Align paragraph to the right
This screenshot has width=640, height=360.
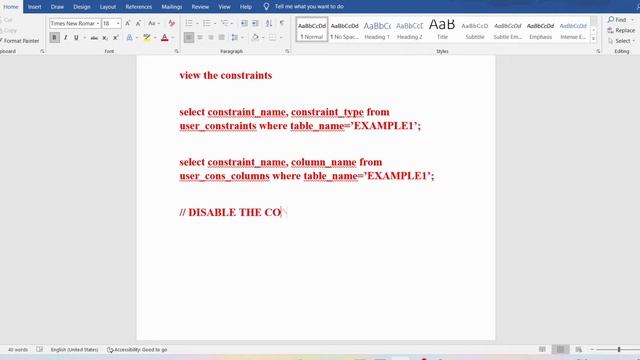(x=211, y=38)
